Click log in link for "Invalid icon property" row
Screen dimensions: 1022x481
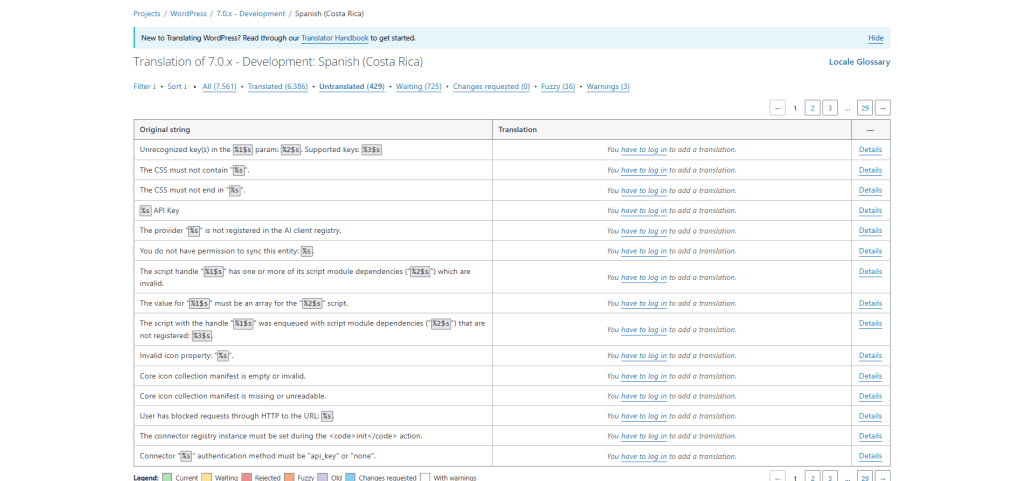pyautogui.click(x=644, y=356)
